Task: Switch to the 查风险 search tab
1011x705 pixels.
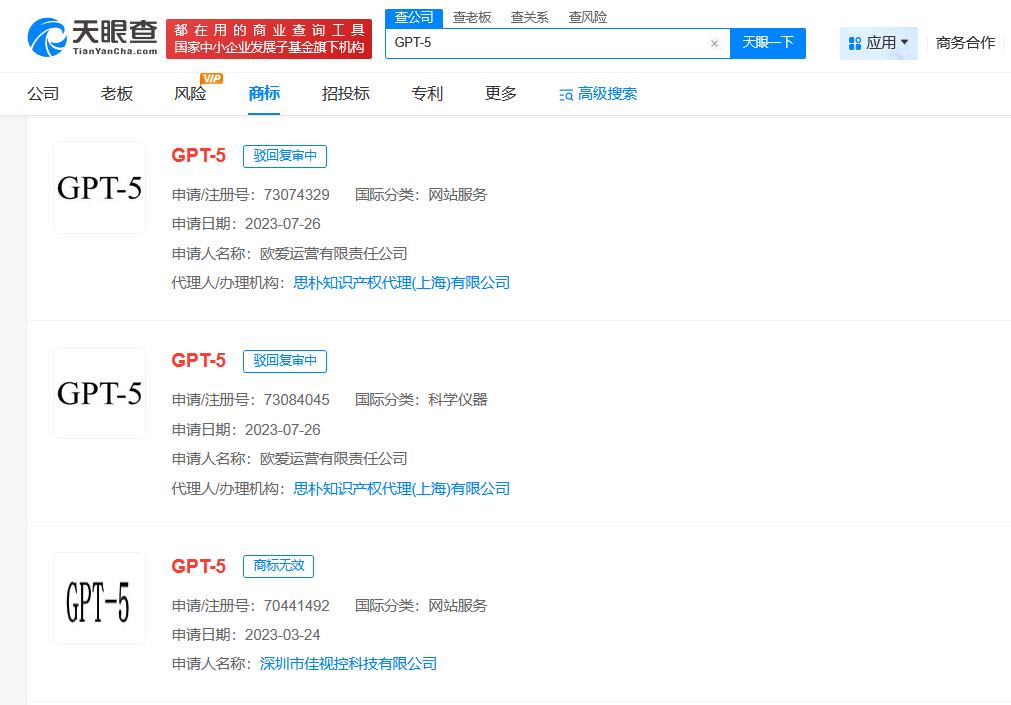Action: pos(587,17)
